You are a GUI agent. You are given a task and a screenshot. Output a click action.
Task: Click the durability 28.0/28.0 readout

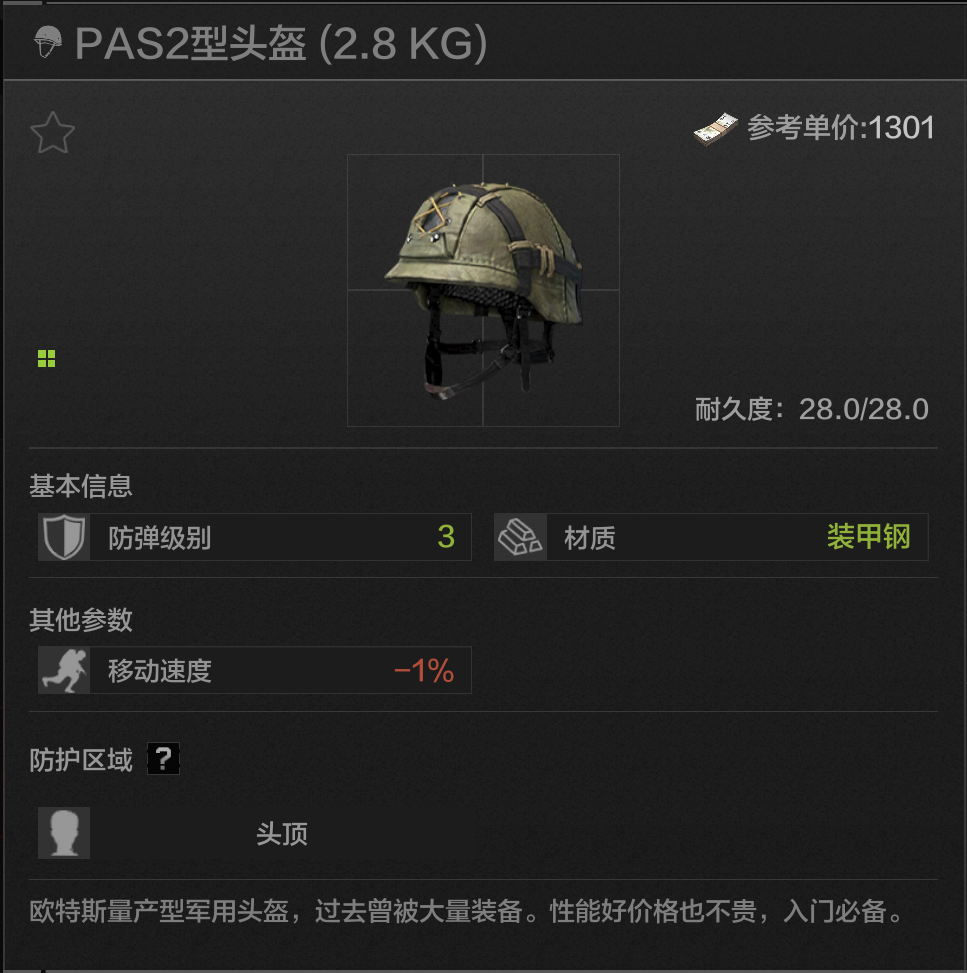pyautogui.click(x=812, y=410)
